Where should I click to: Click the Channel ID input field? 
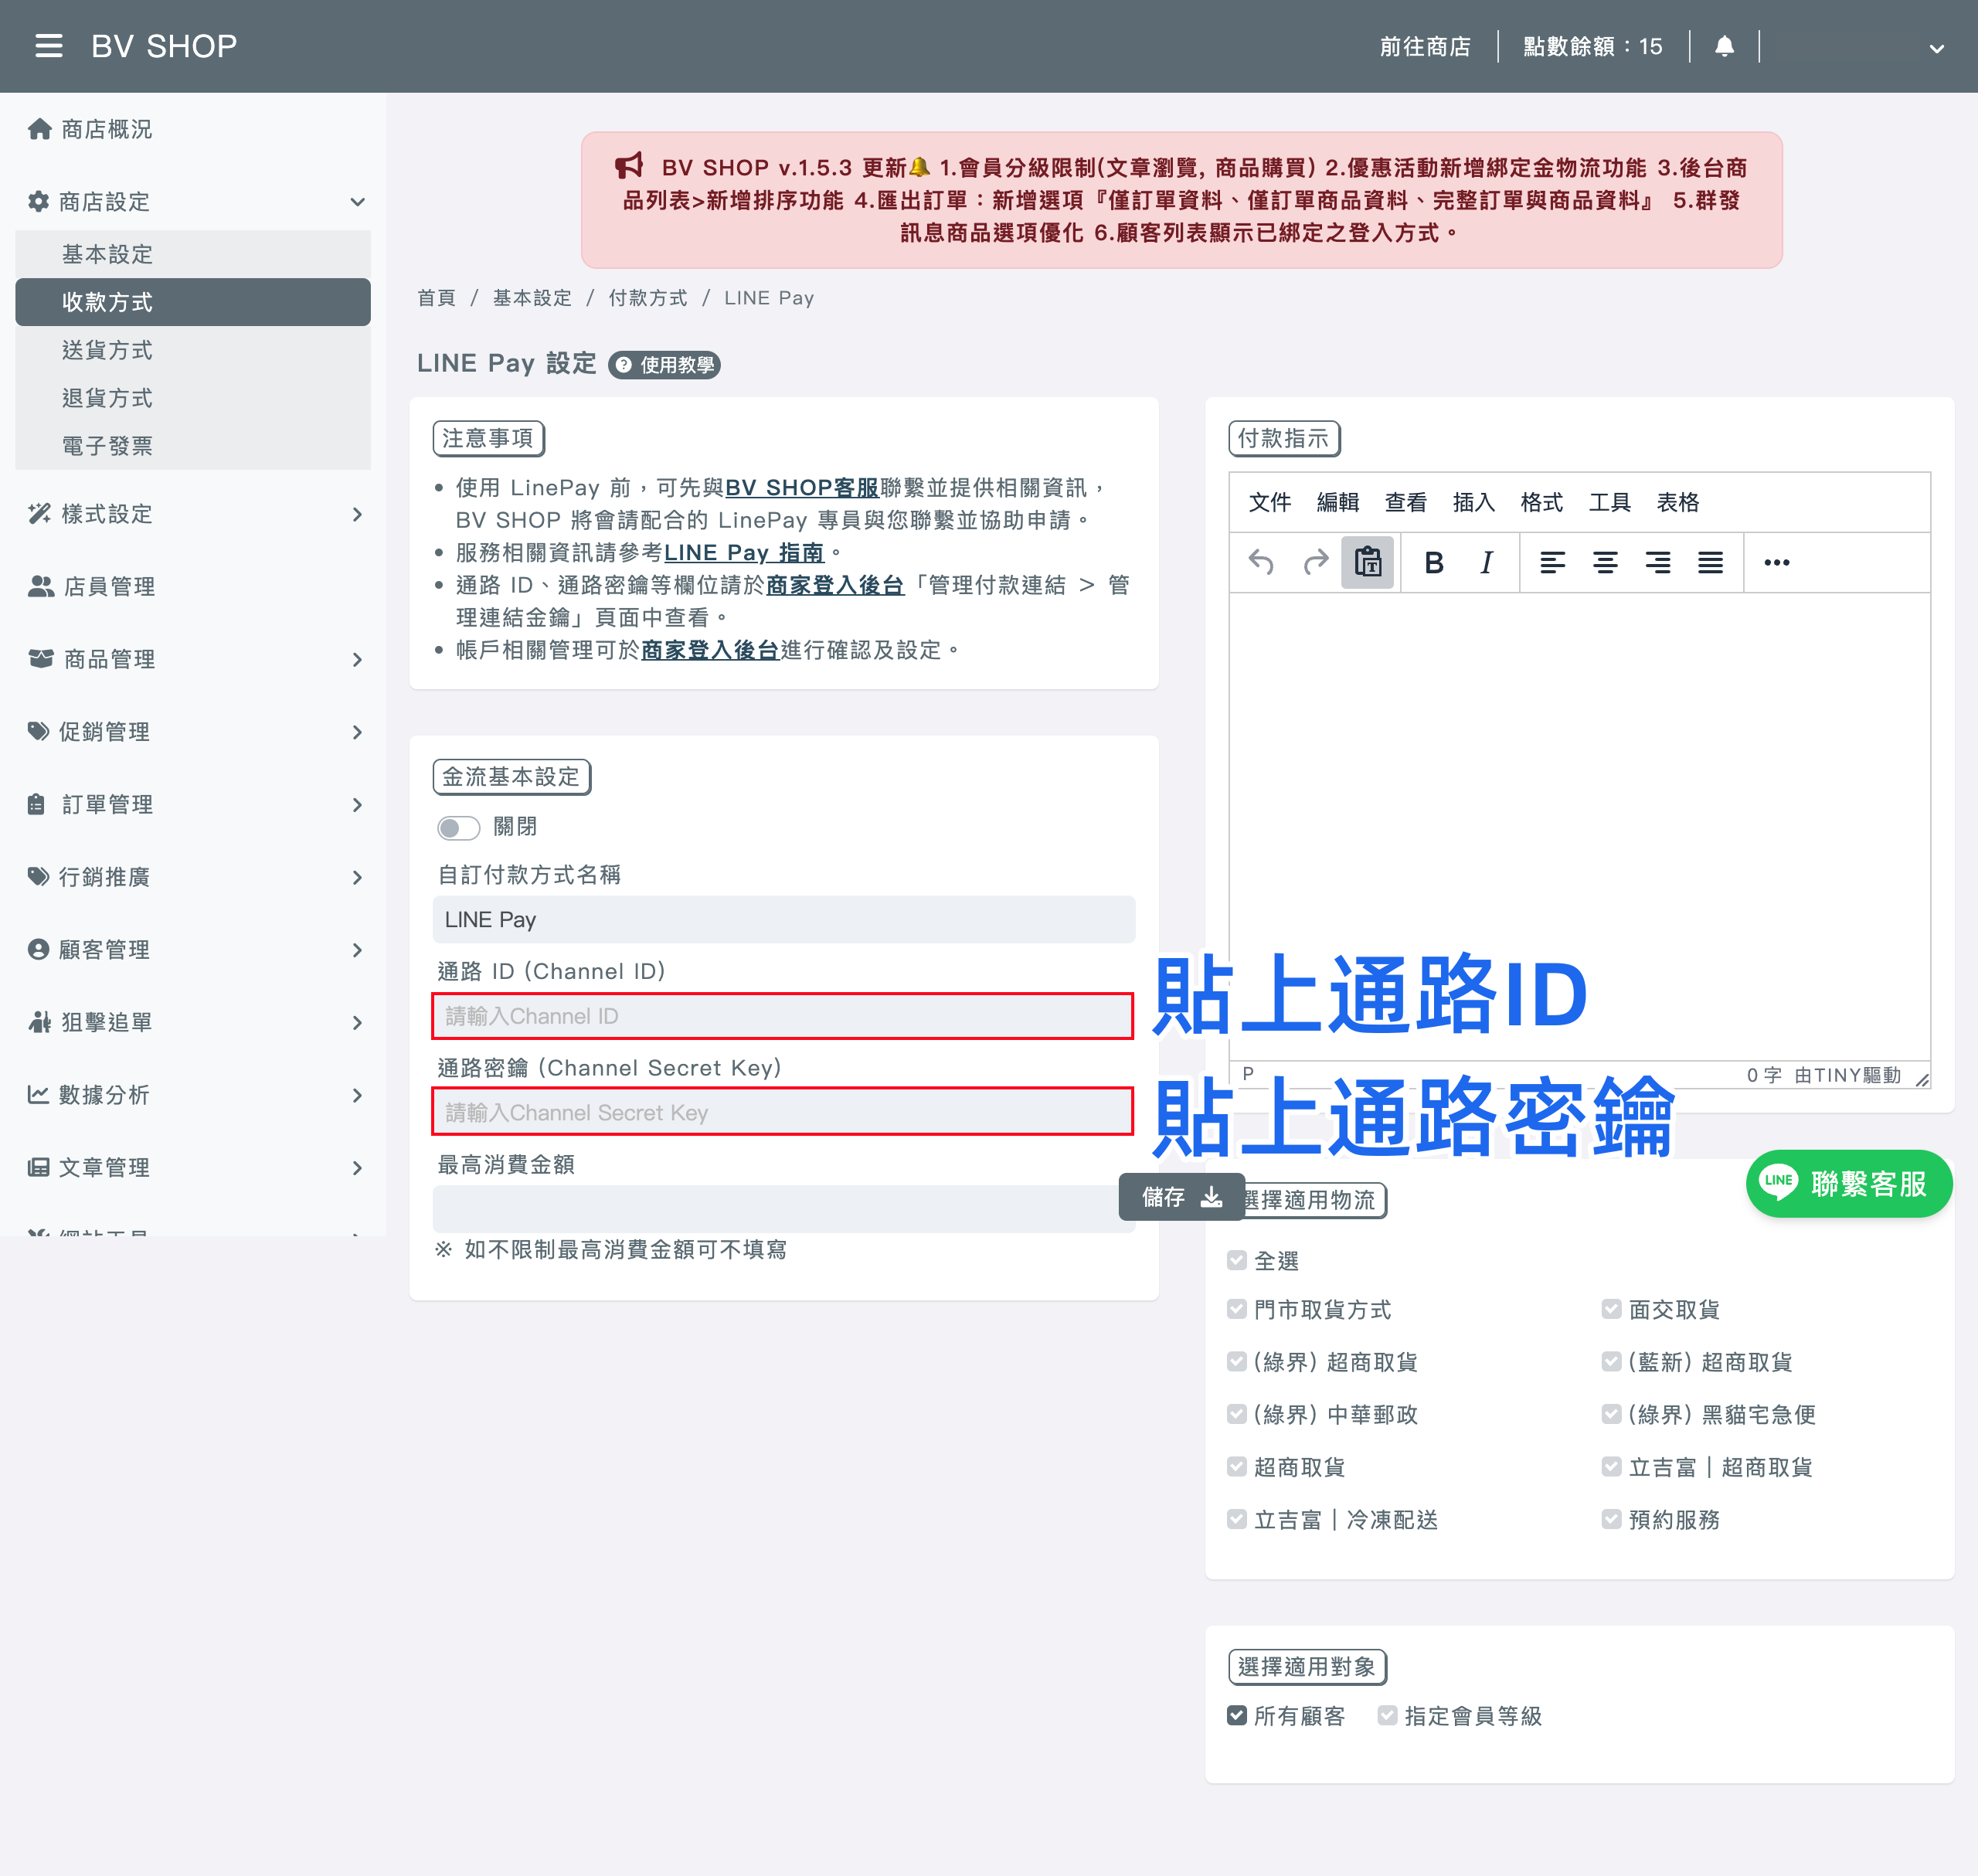784,1016
